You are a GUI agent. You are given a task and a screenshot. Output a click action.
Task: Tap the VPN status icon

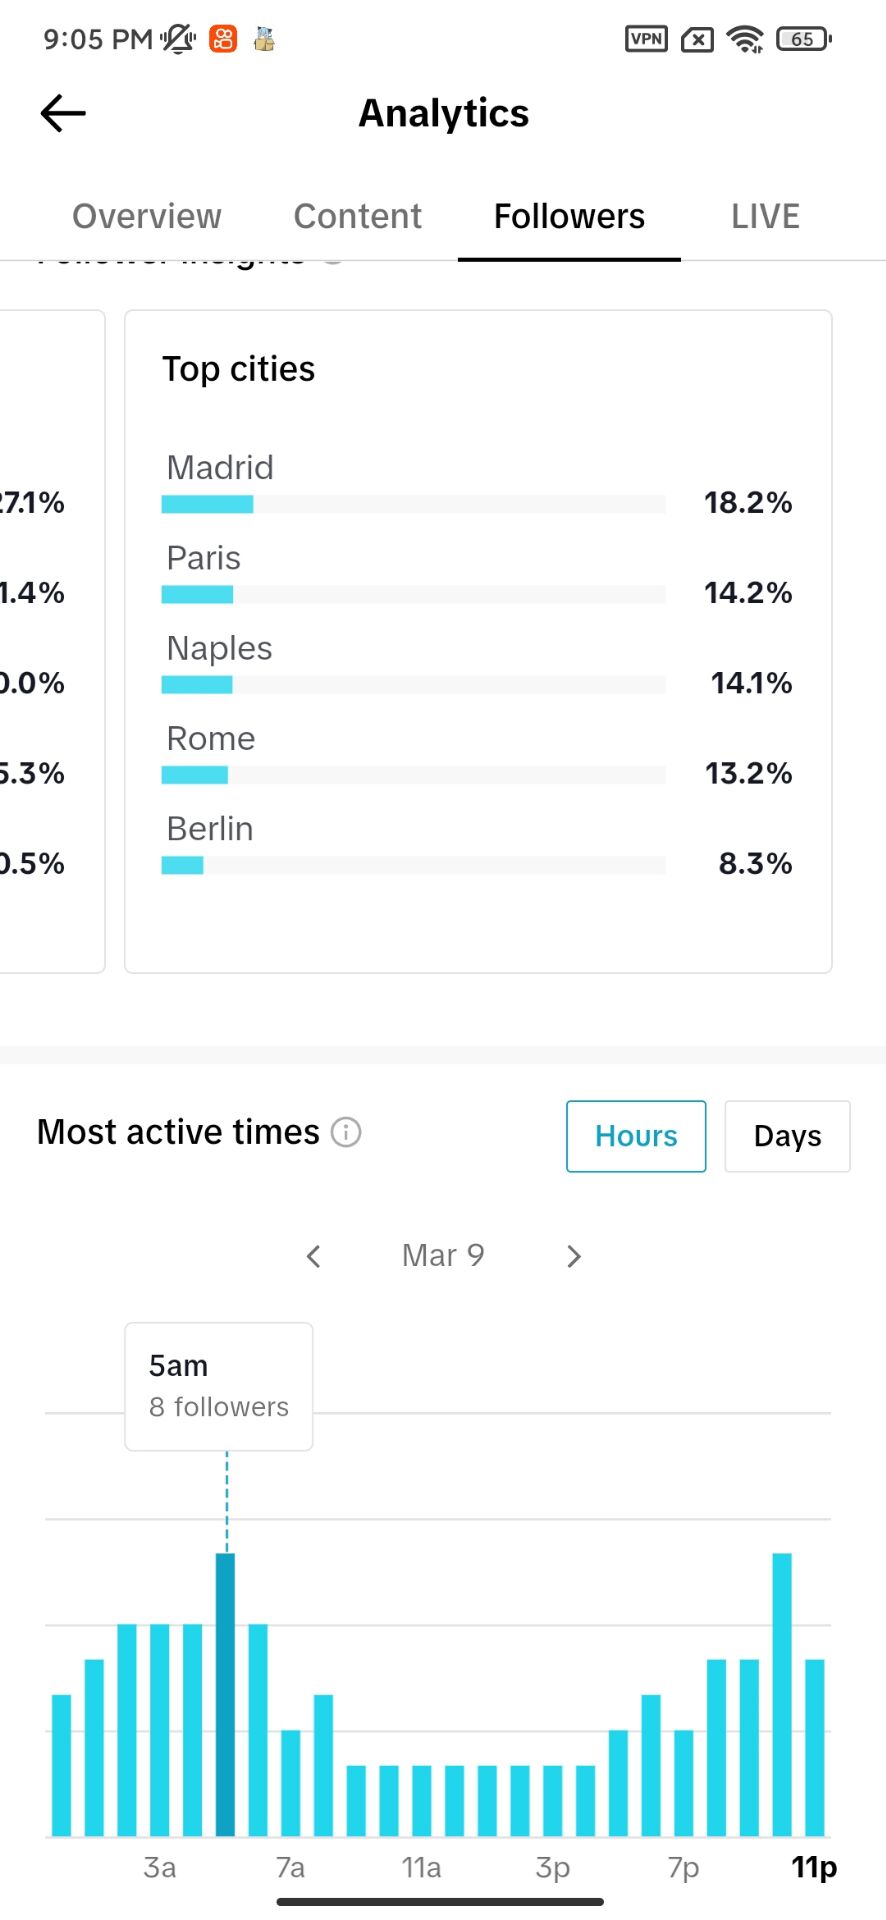pos(646,39)
